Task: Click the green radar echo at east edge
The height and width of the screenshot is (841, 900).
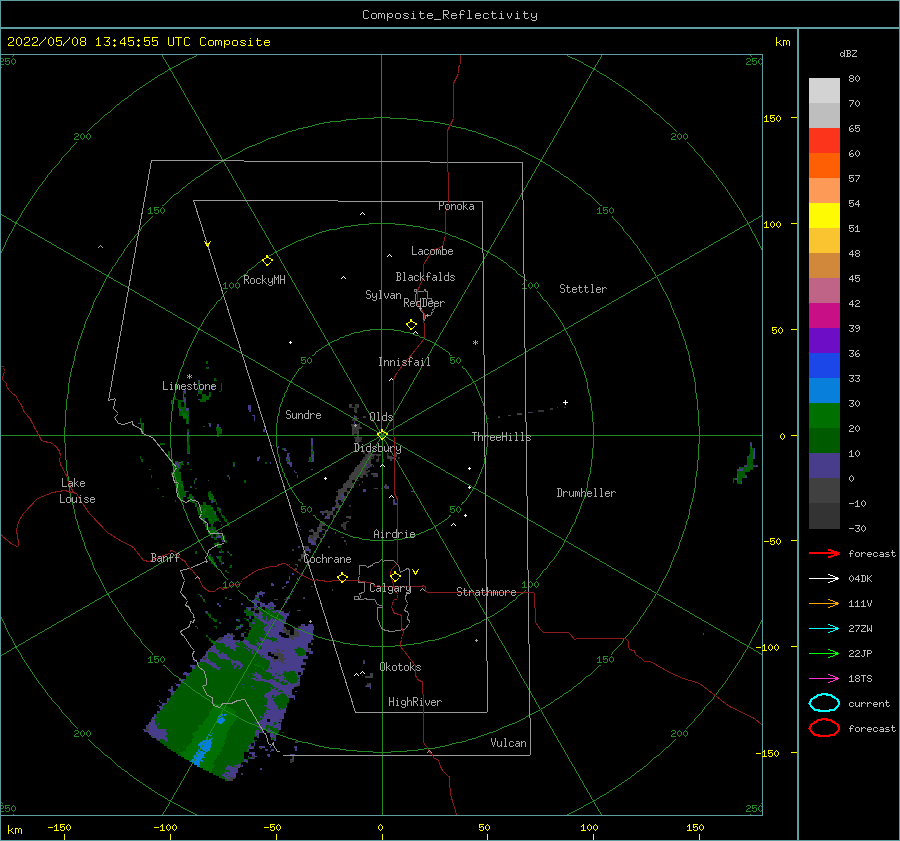Action: [746, 466]
